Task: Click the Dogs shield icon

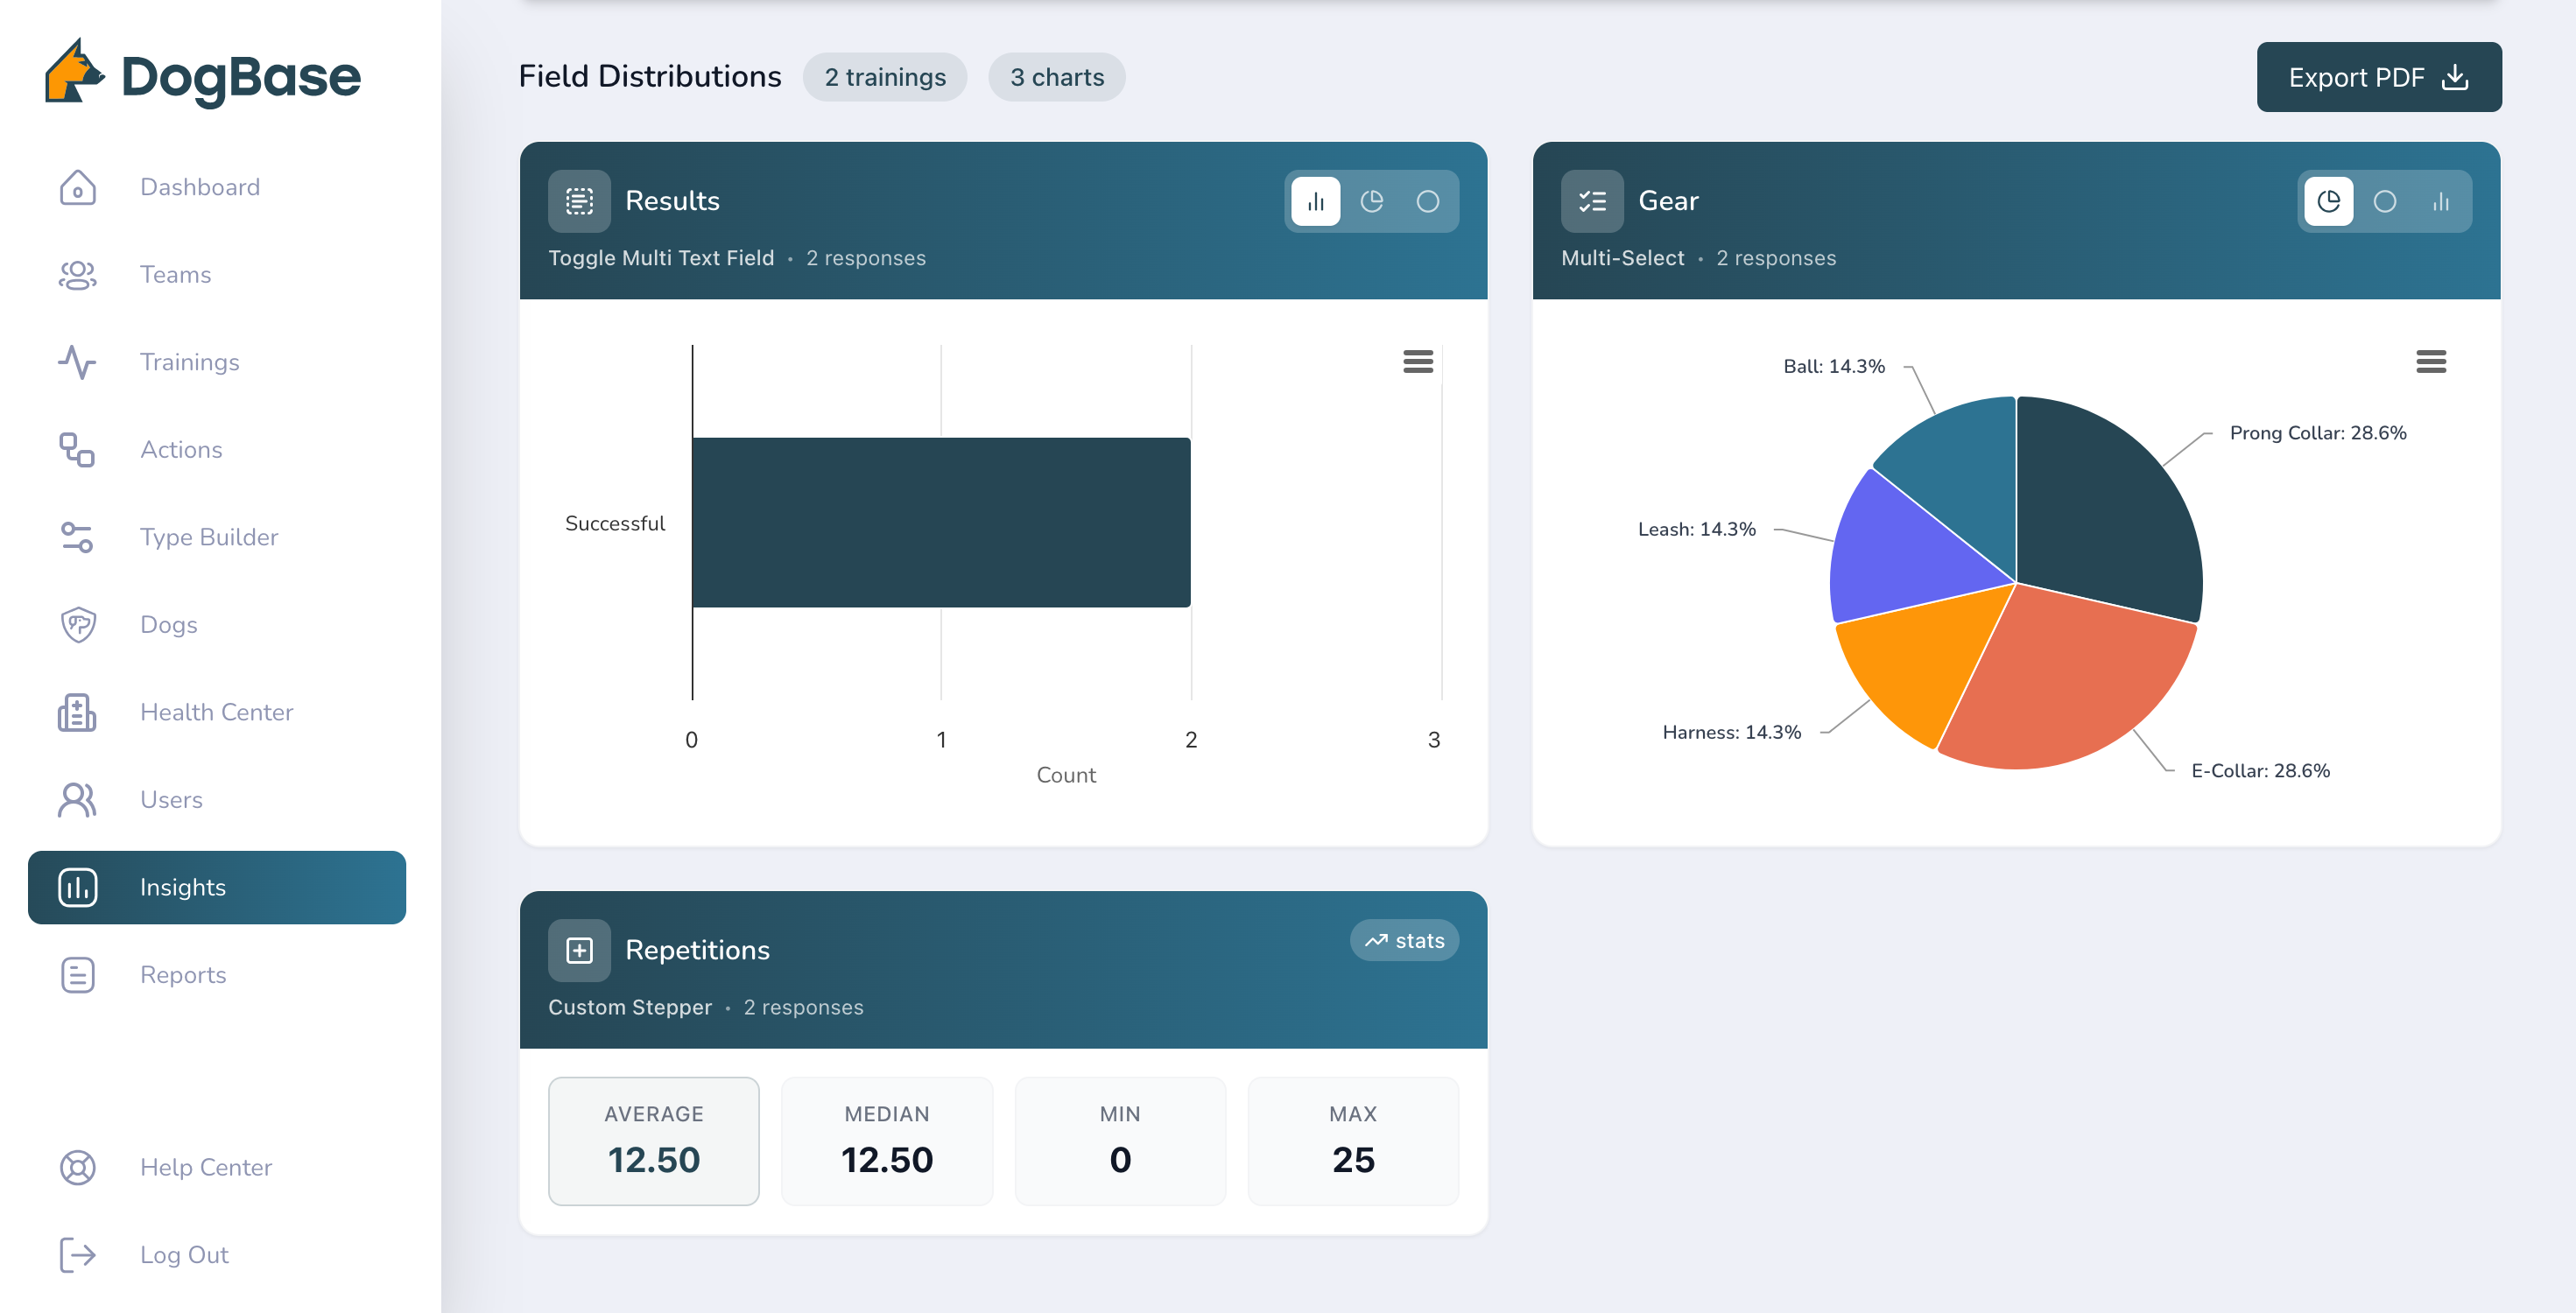Action: (78, 624)
